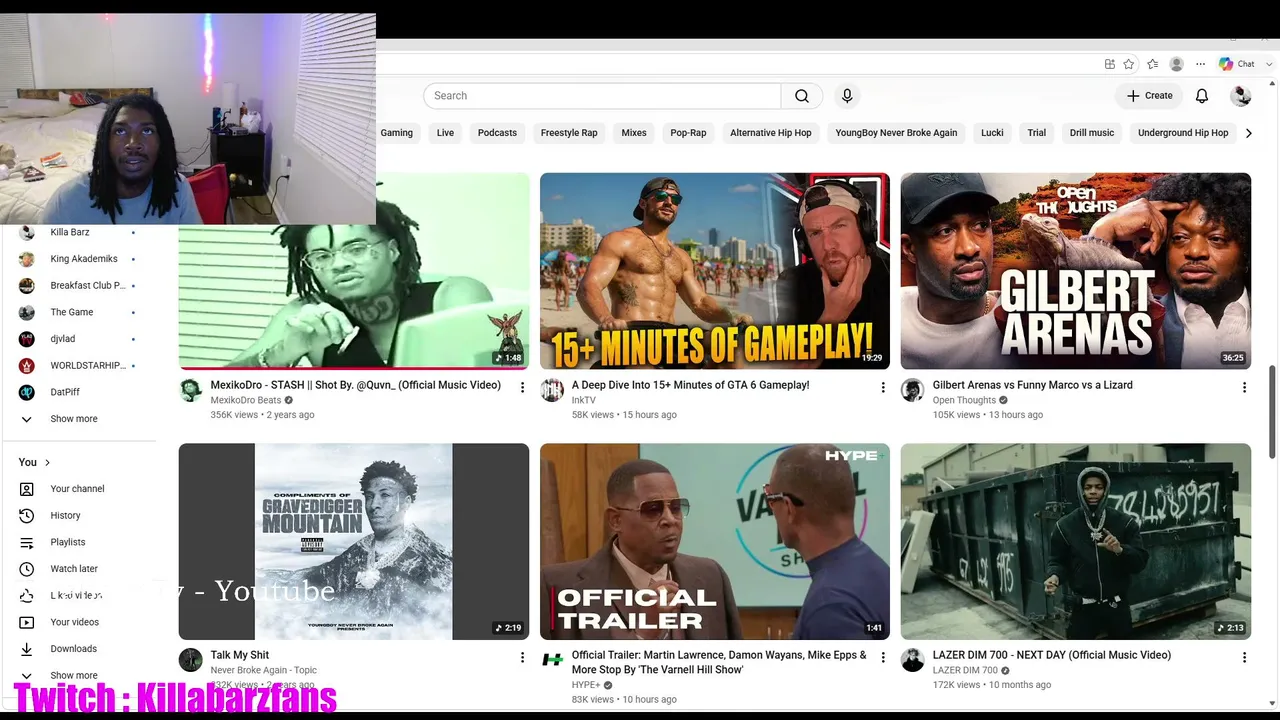Select the Freestyle Rap chip
1280x720 pixels.
click(569, 133)
